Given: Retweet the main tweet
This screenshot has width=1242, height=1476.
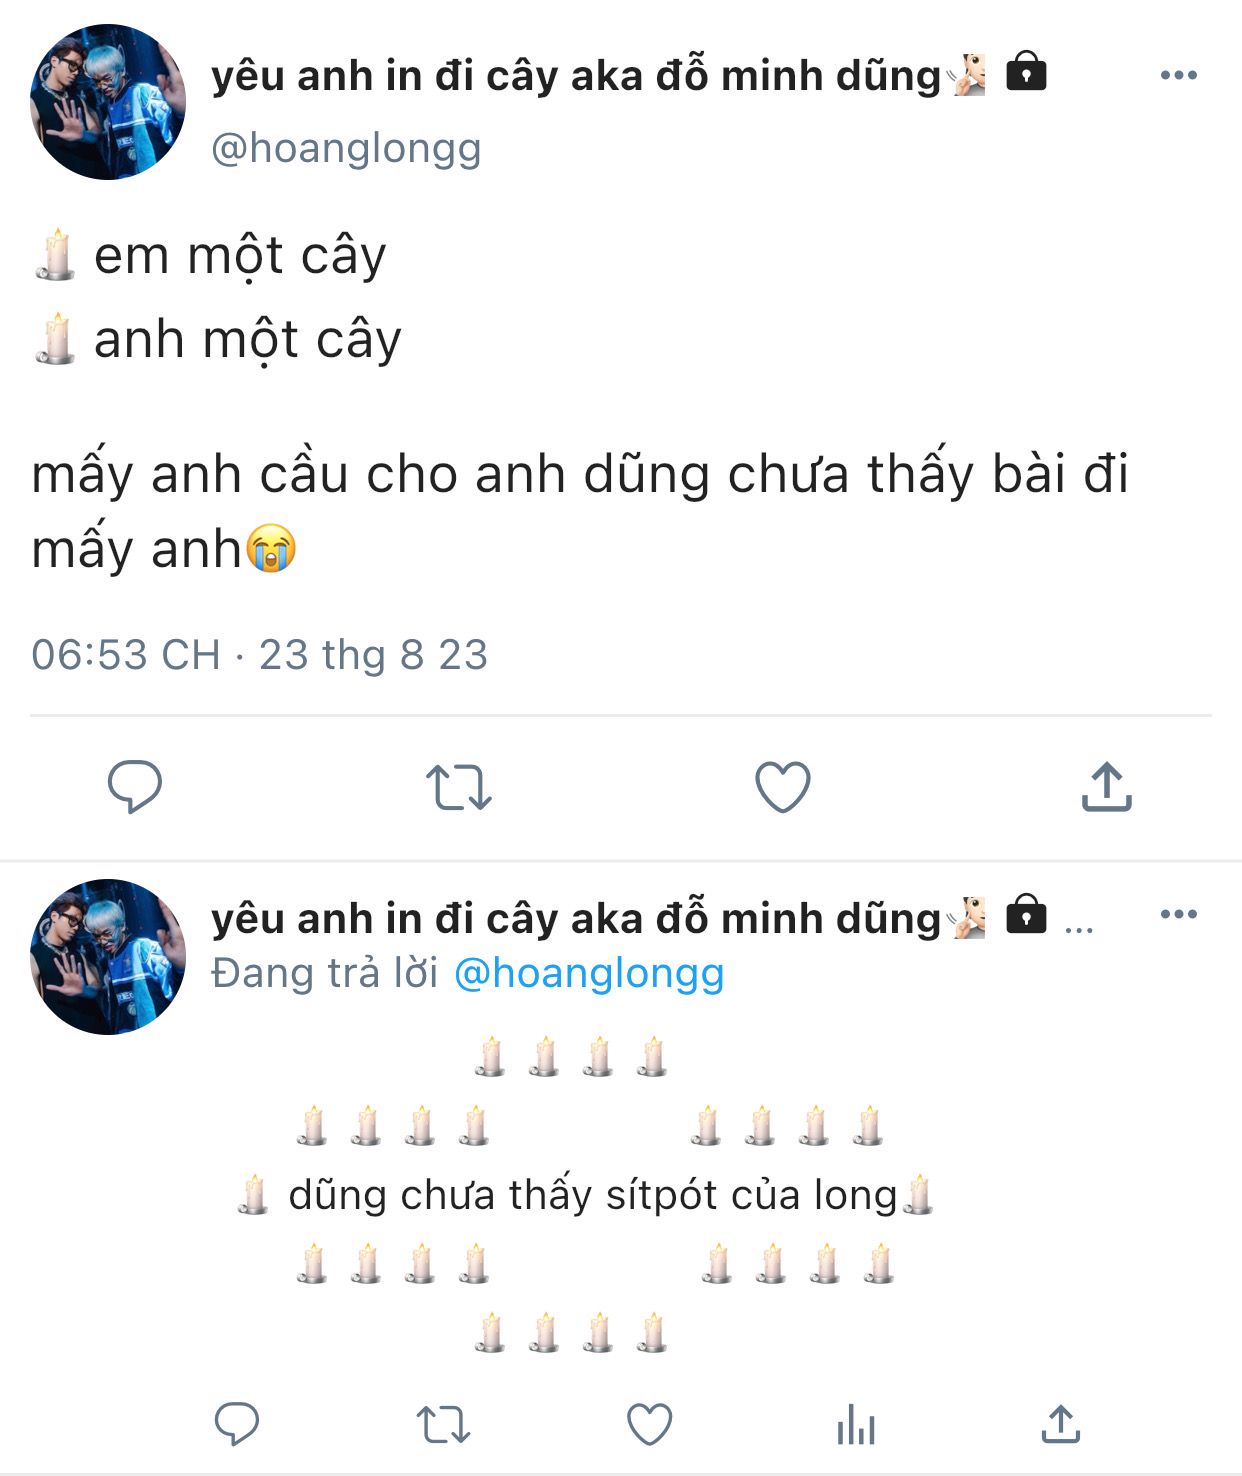Looking at the screenshot, I should [458, 787].
